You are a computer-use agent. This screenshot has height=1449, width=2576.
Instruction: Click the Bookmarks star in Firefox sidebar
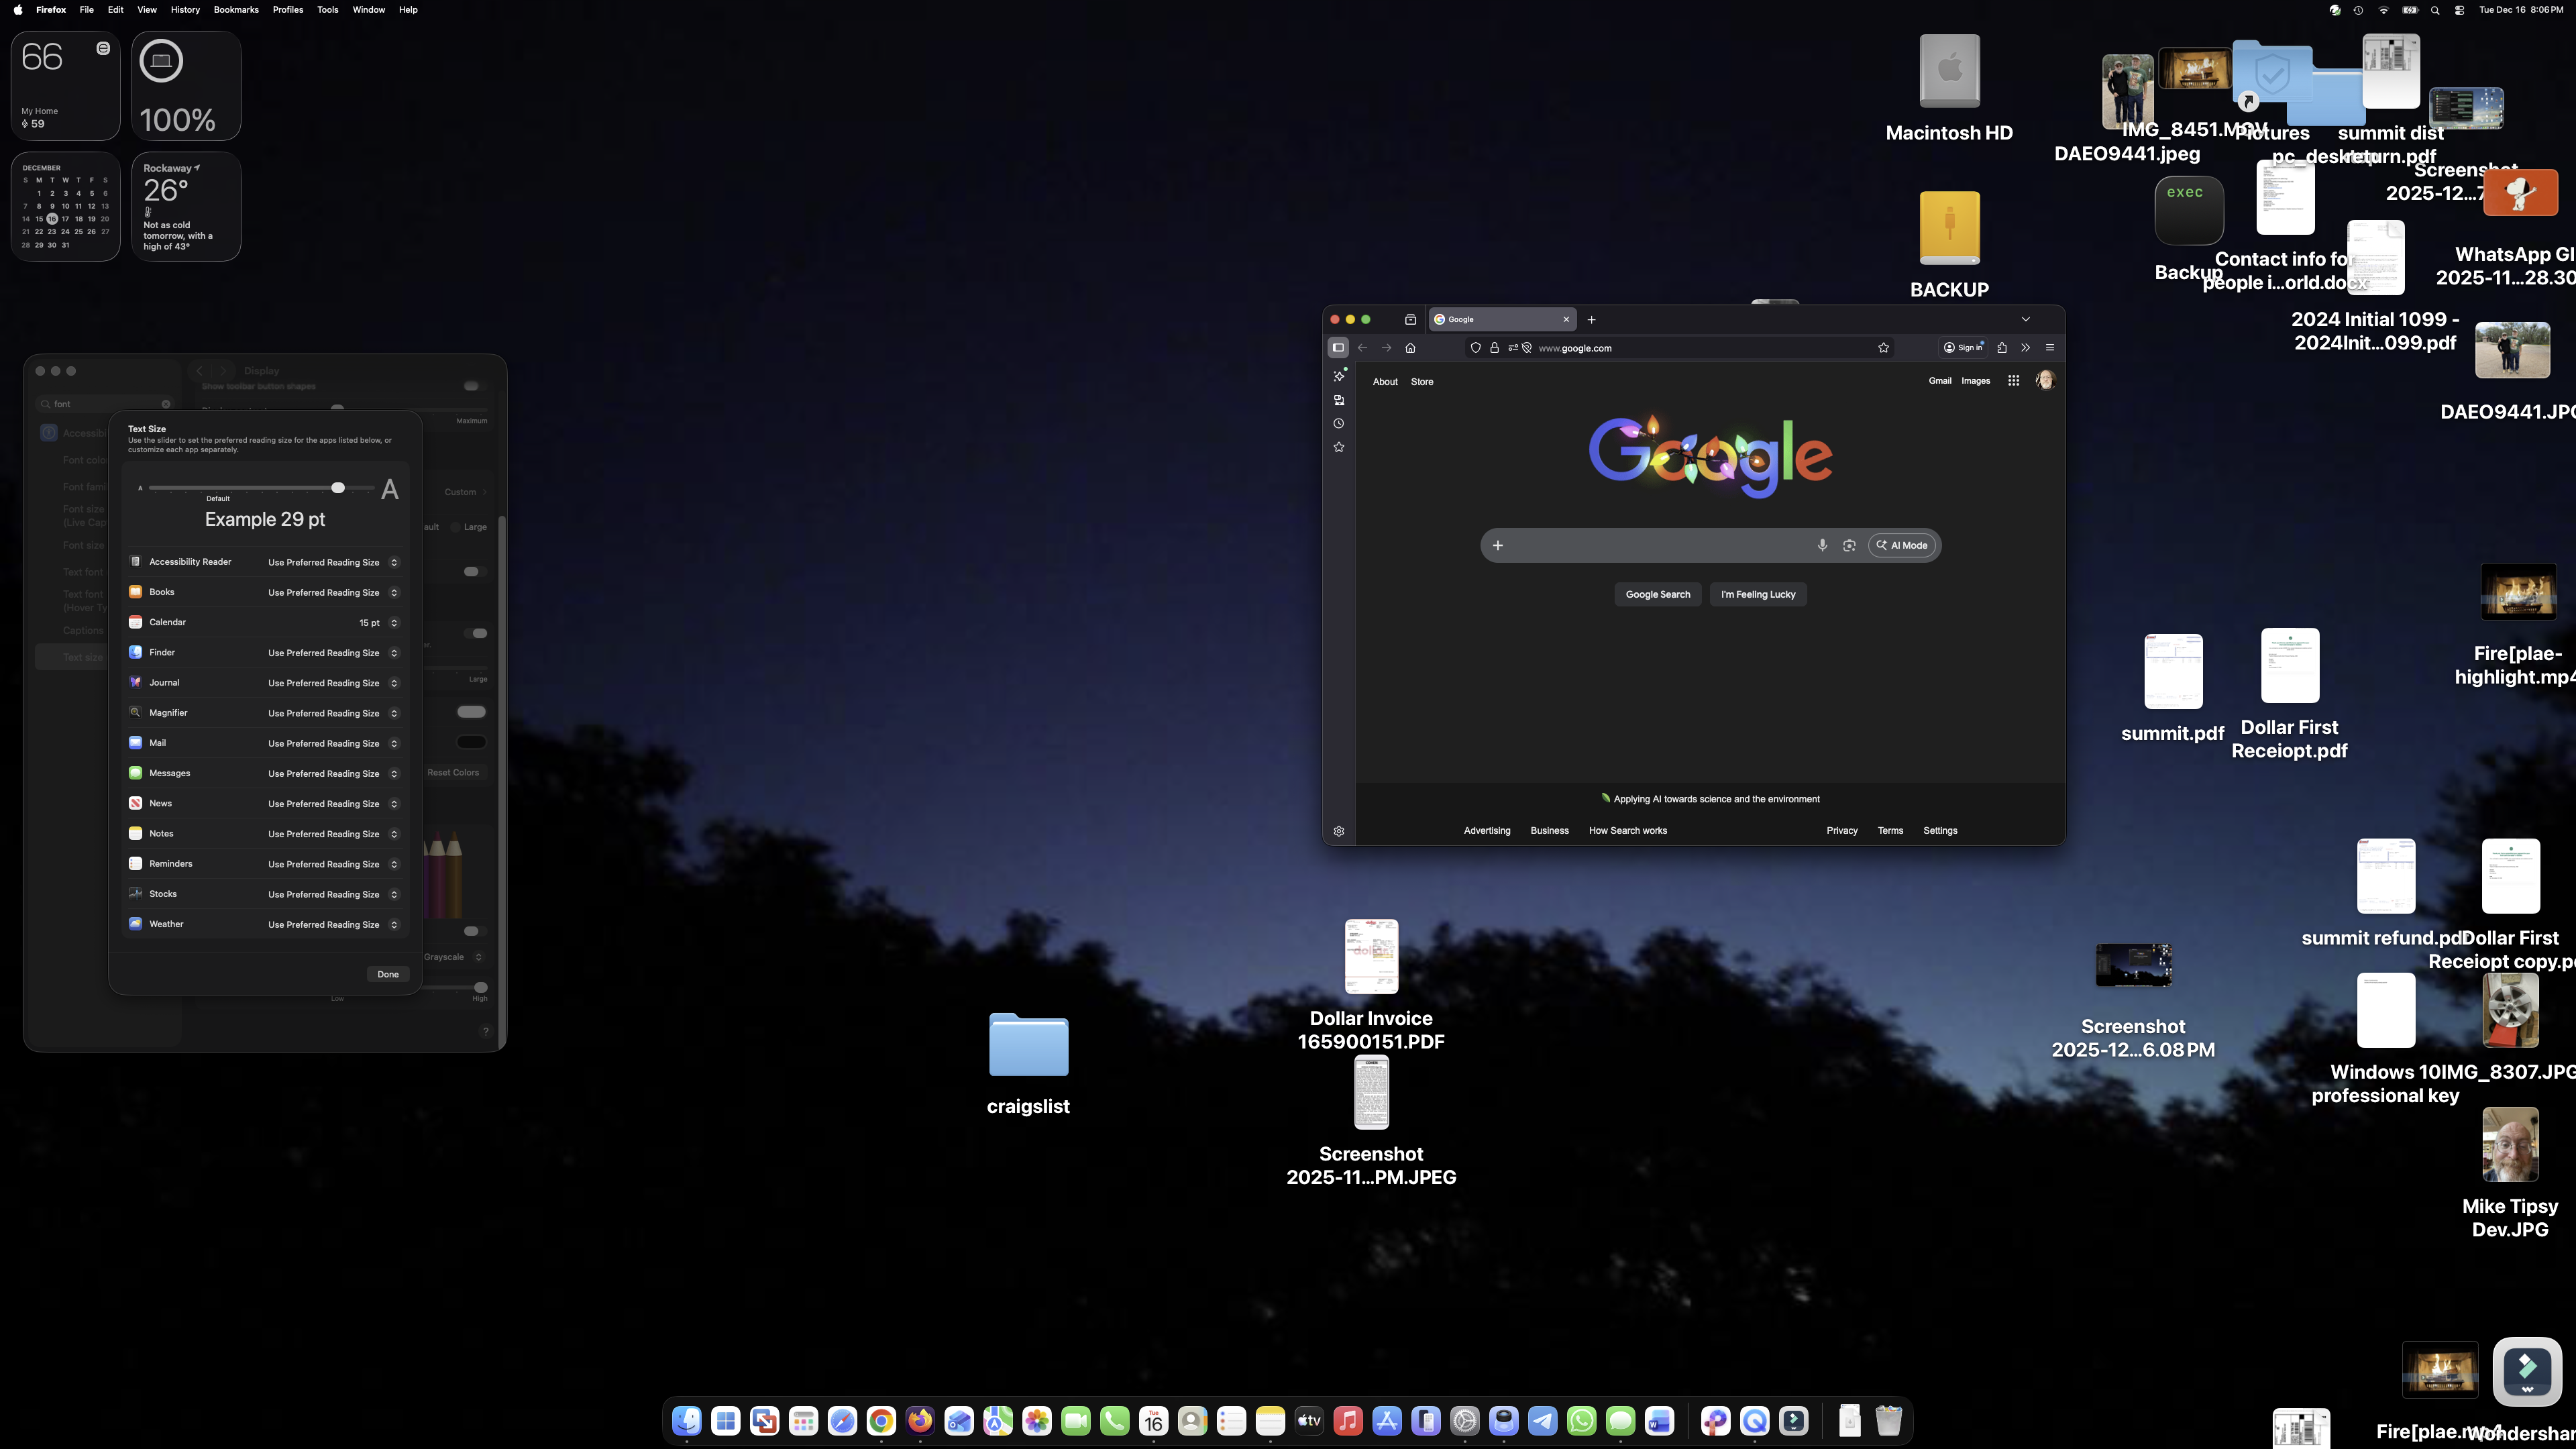tap(1339, 448)
